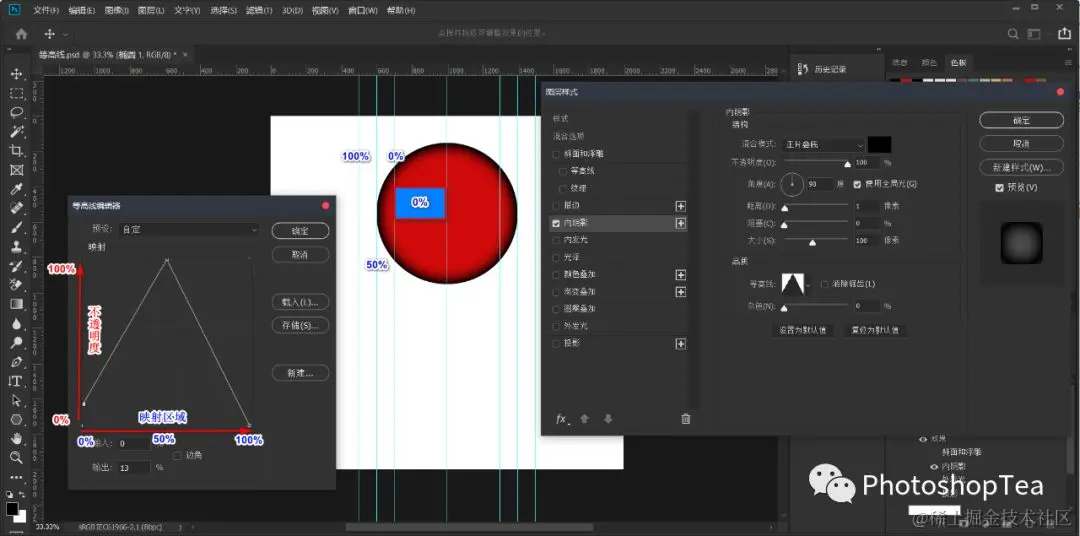
Task: Switch to the 色板 Swatches panel tab
Action: click(x=958, y=63)
